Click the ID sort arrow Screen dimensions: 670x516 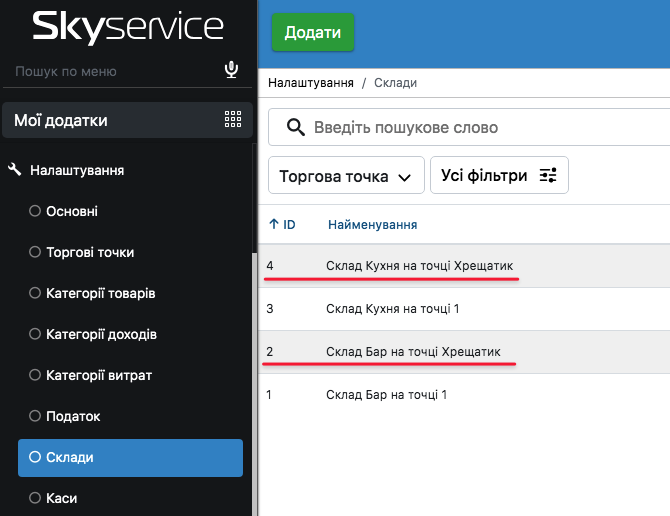[274, 224]
